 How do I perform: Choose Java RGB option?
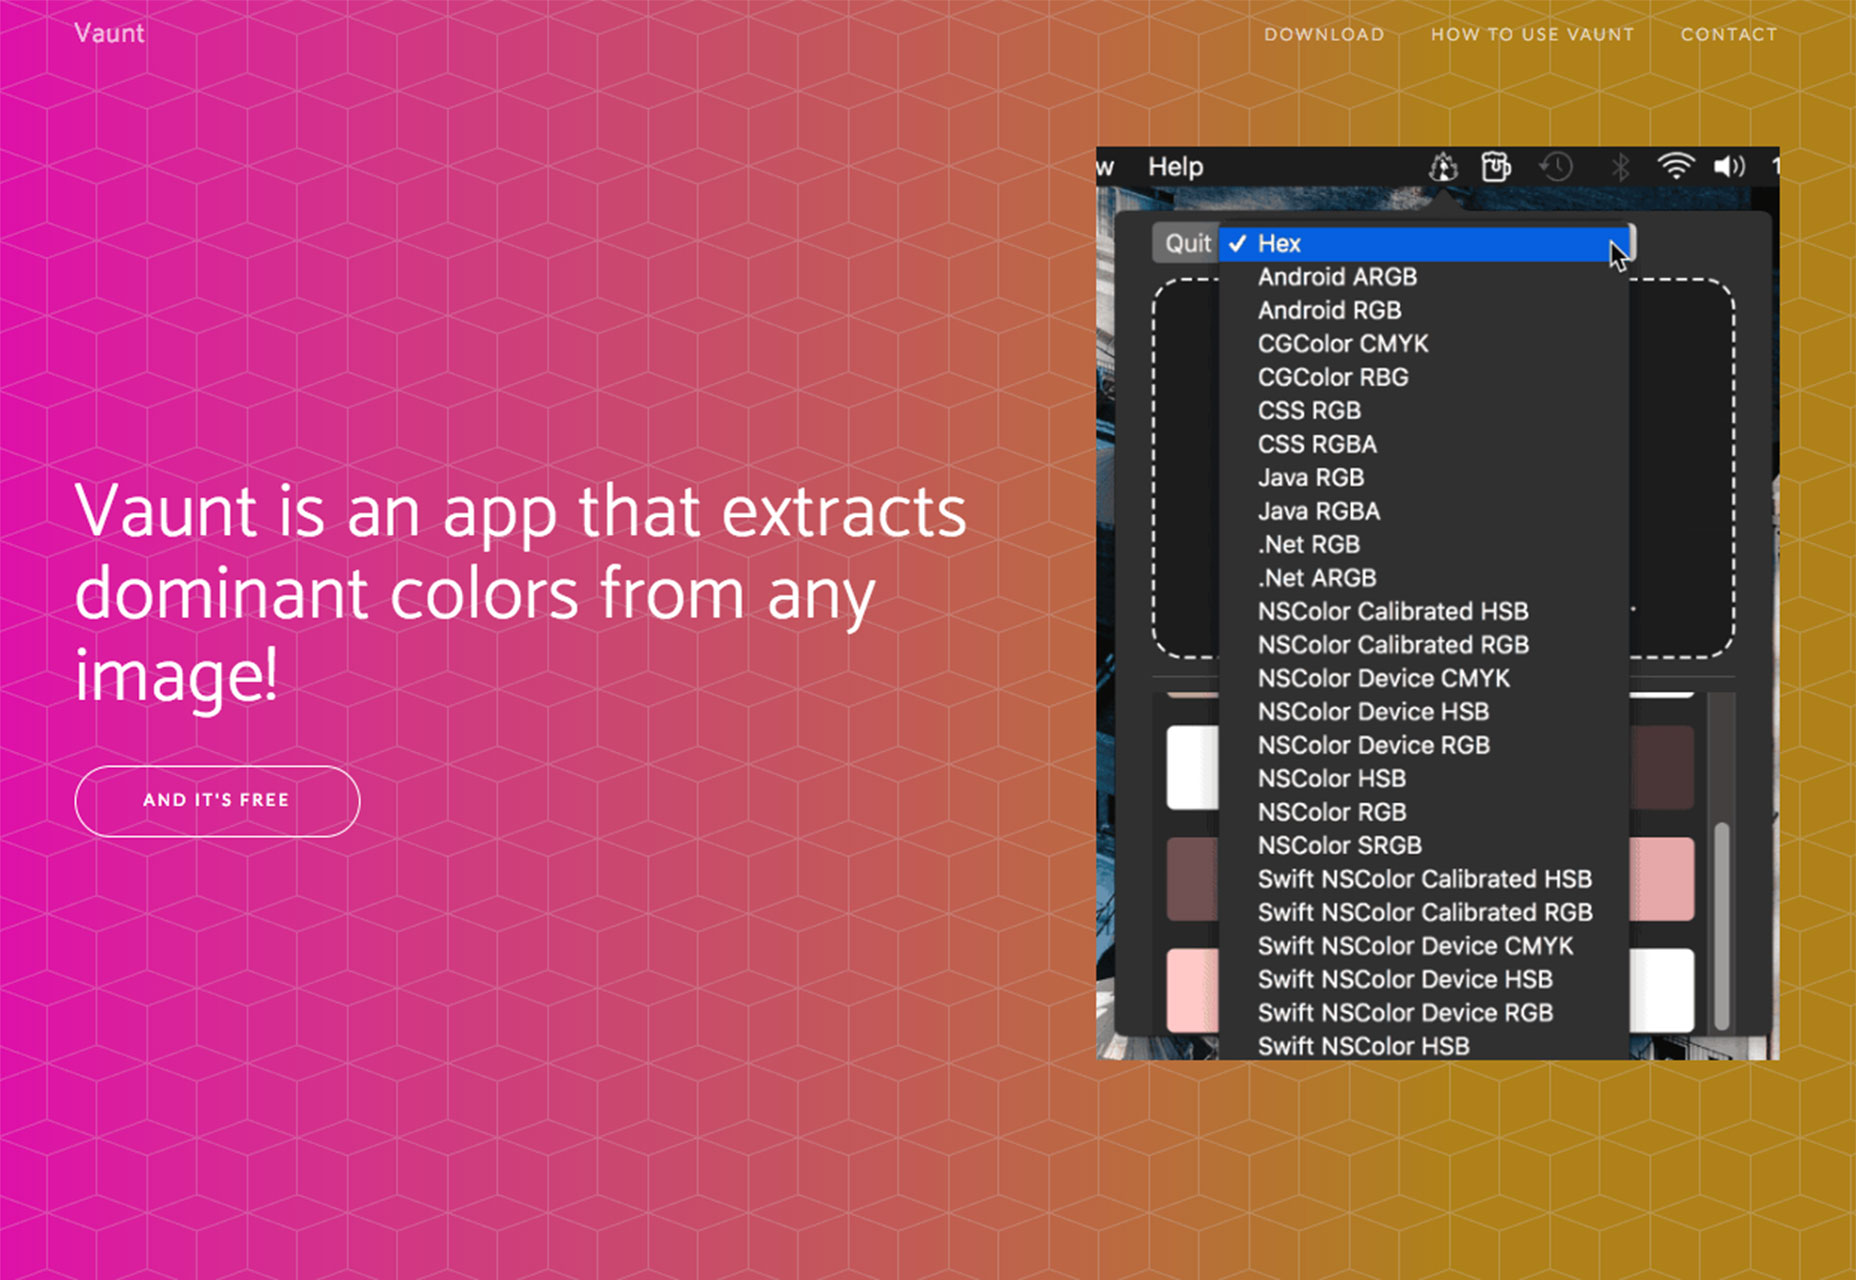[x=1424, y=478]
